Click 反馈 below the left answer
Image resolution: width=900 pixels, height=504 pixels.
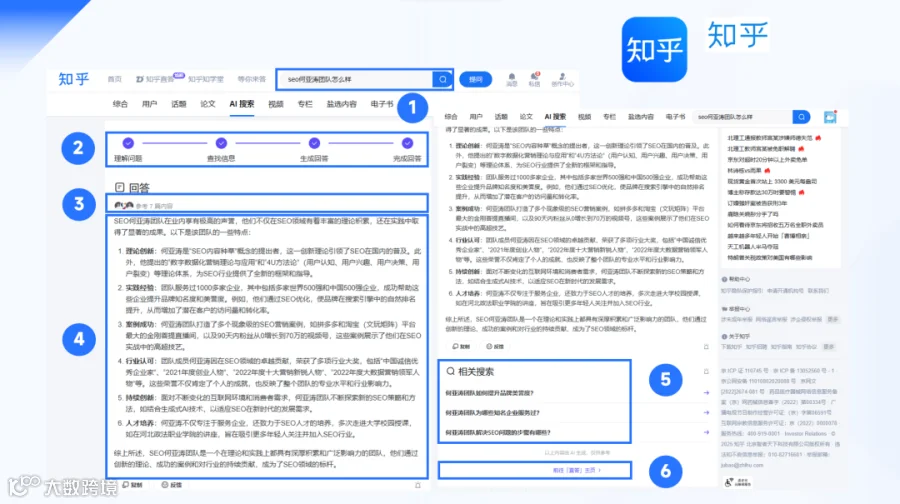pos(172,485)
